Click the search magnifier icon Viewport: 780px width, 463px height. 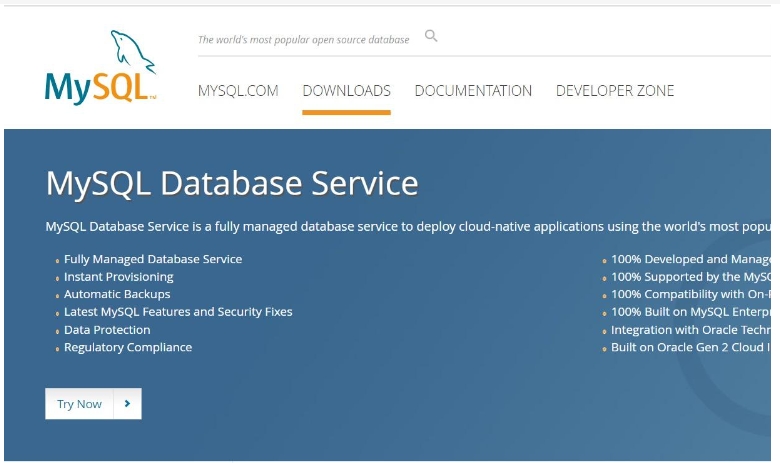431,36
